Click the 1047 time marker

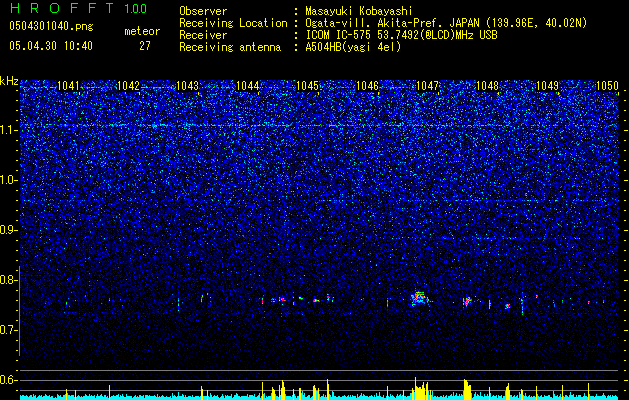(427, 86)
